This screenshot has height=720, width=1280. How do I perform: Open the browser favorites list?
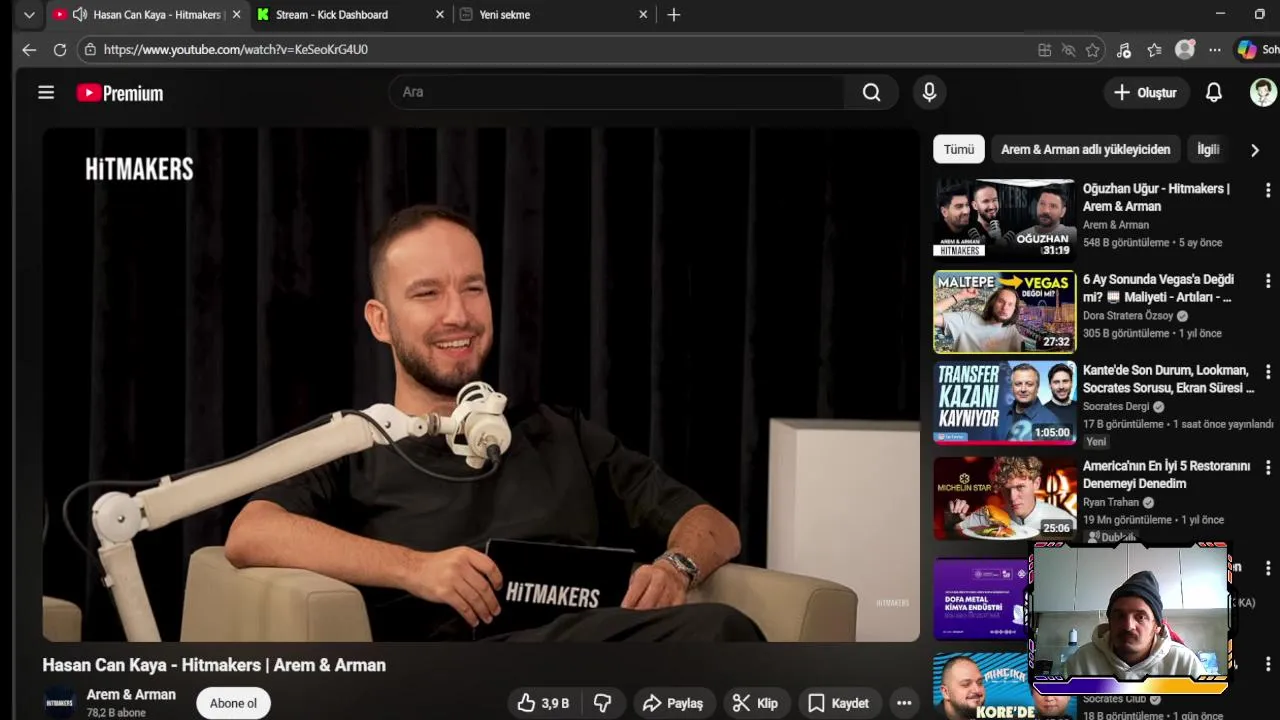tap(1154, 50)
